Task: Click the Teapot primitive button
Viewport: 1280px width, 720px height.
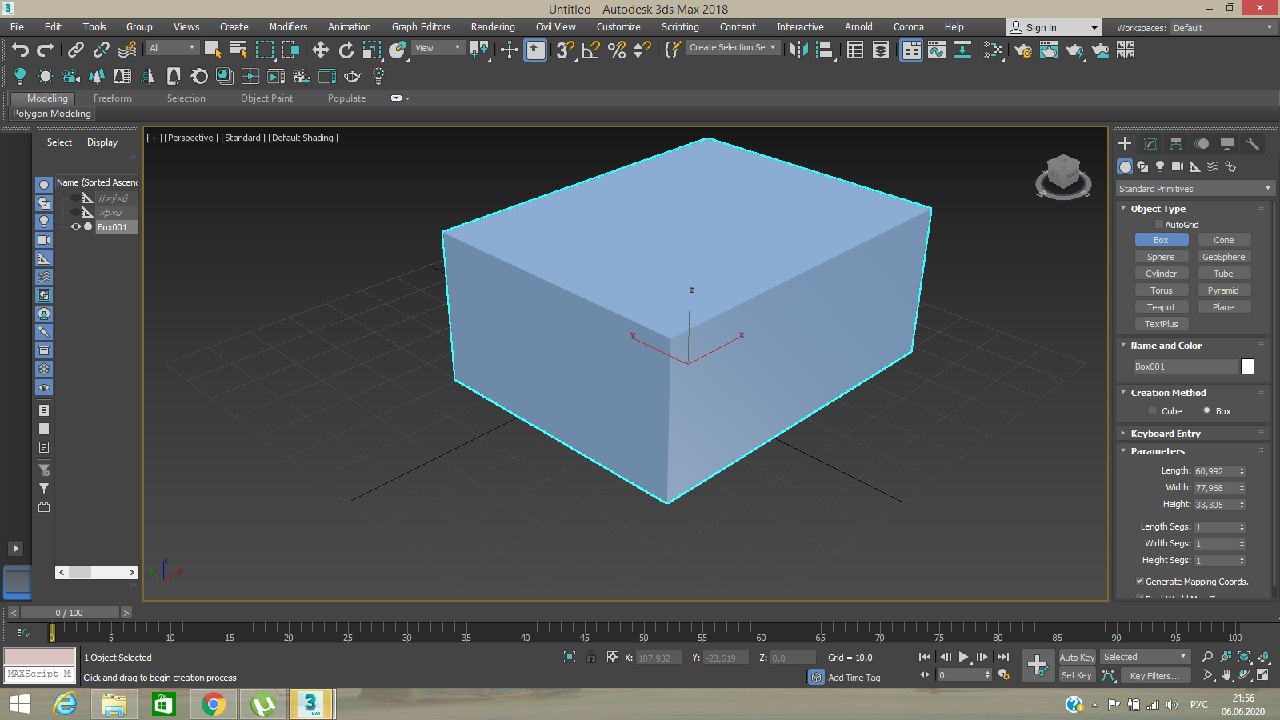Action: [1161, 307]
